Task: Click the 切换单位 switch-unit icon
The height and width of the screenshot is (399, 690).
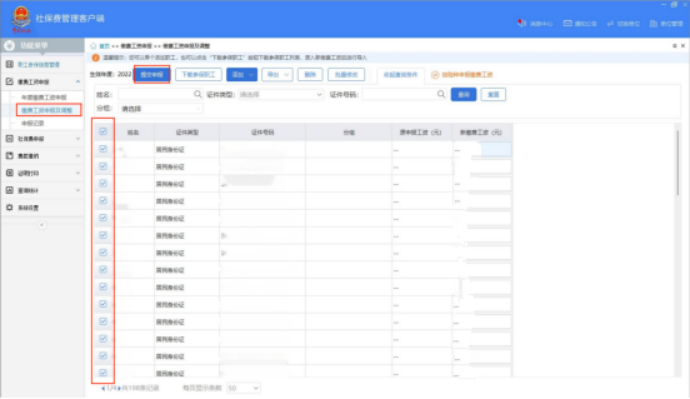Action: pos(610,23)
